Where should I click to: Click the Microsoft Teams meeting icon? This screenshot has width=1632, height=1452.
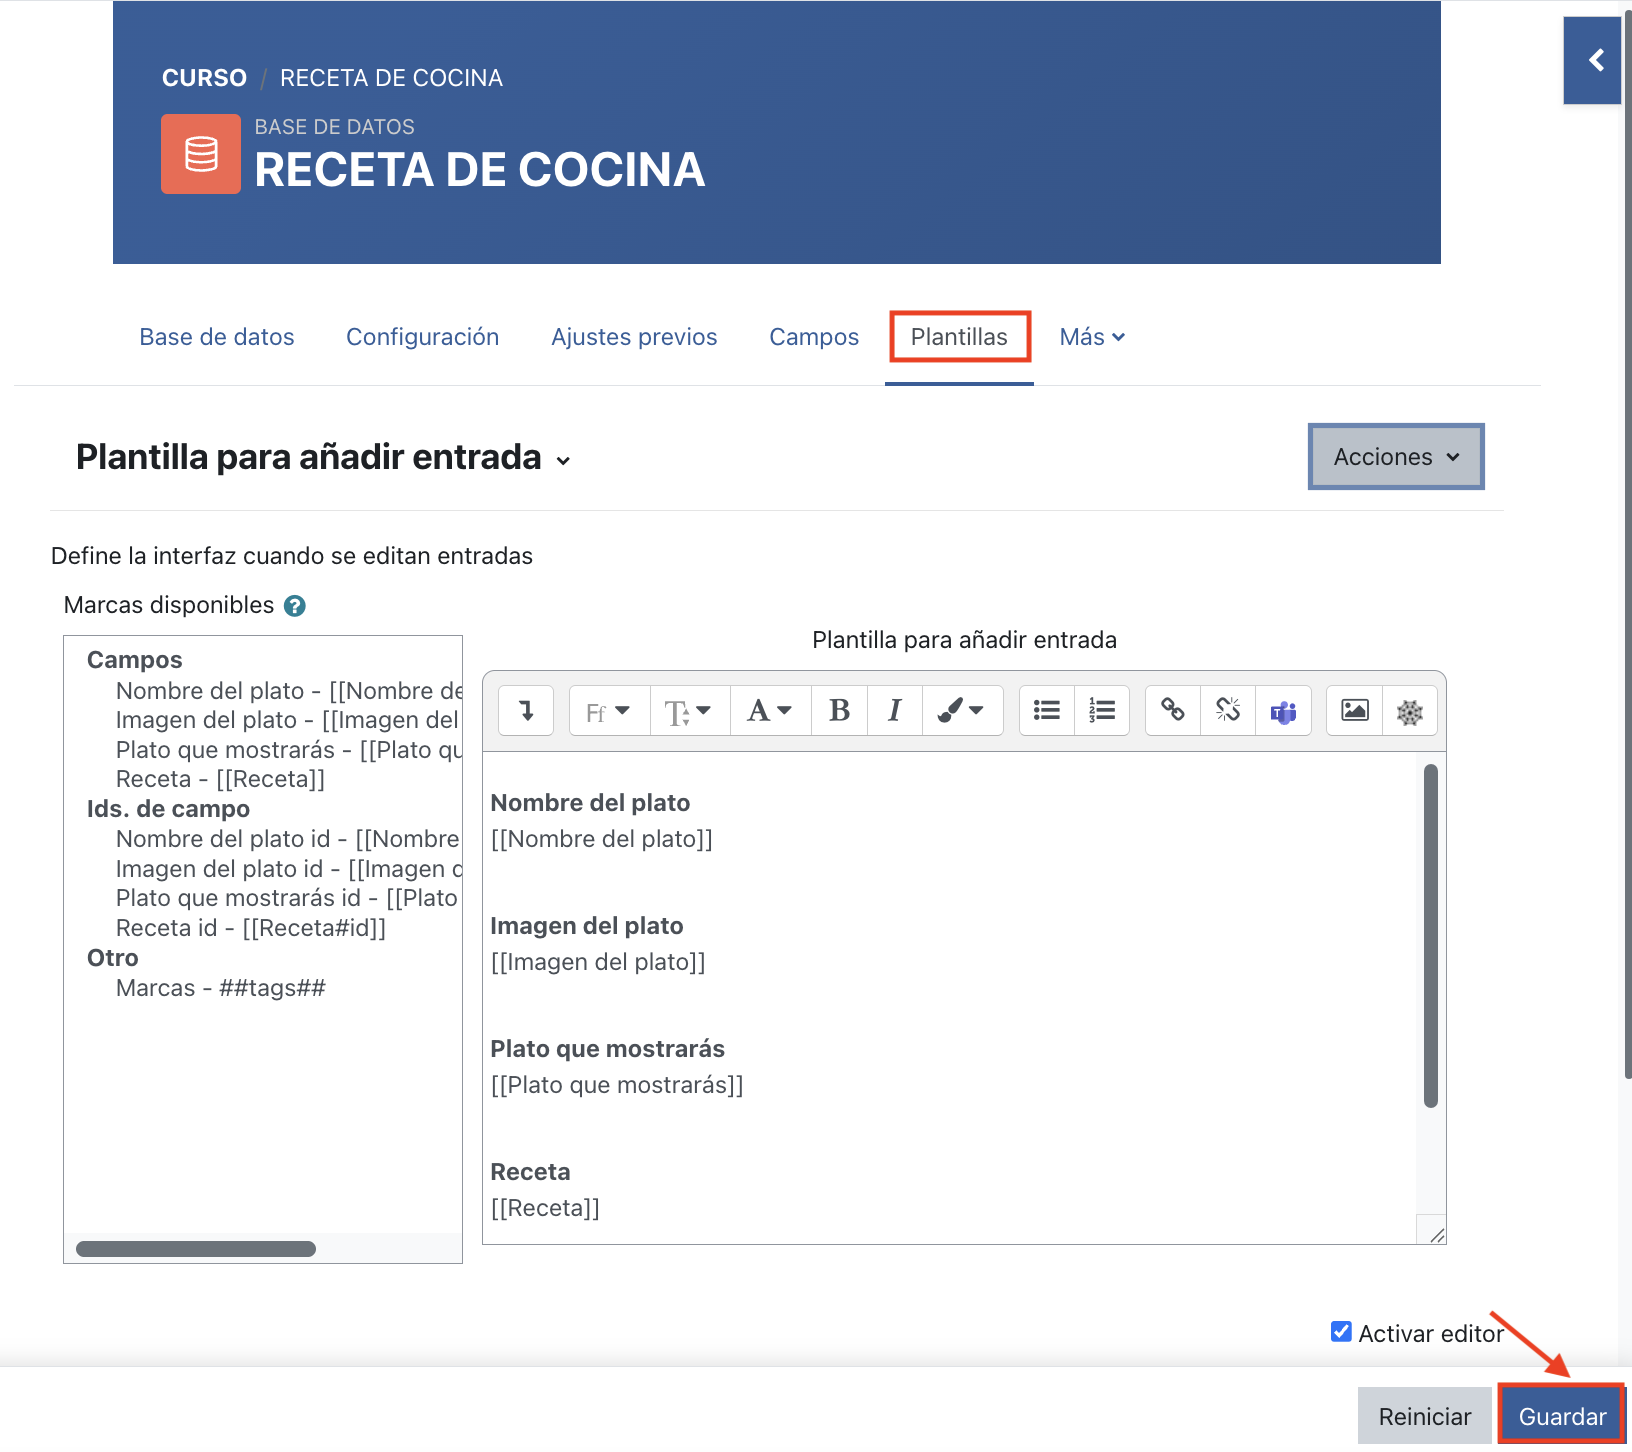coord(1283,711)
